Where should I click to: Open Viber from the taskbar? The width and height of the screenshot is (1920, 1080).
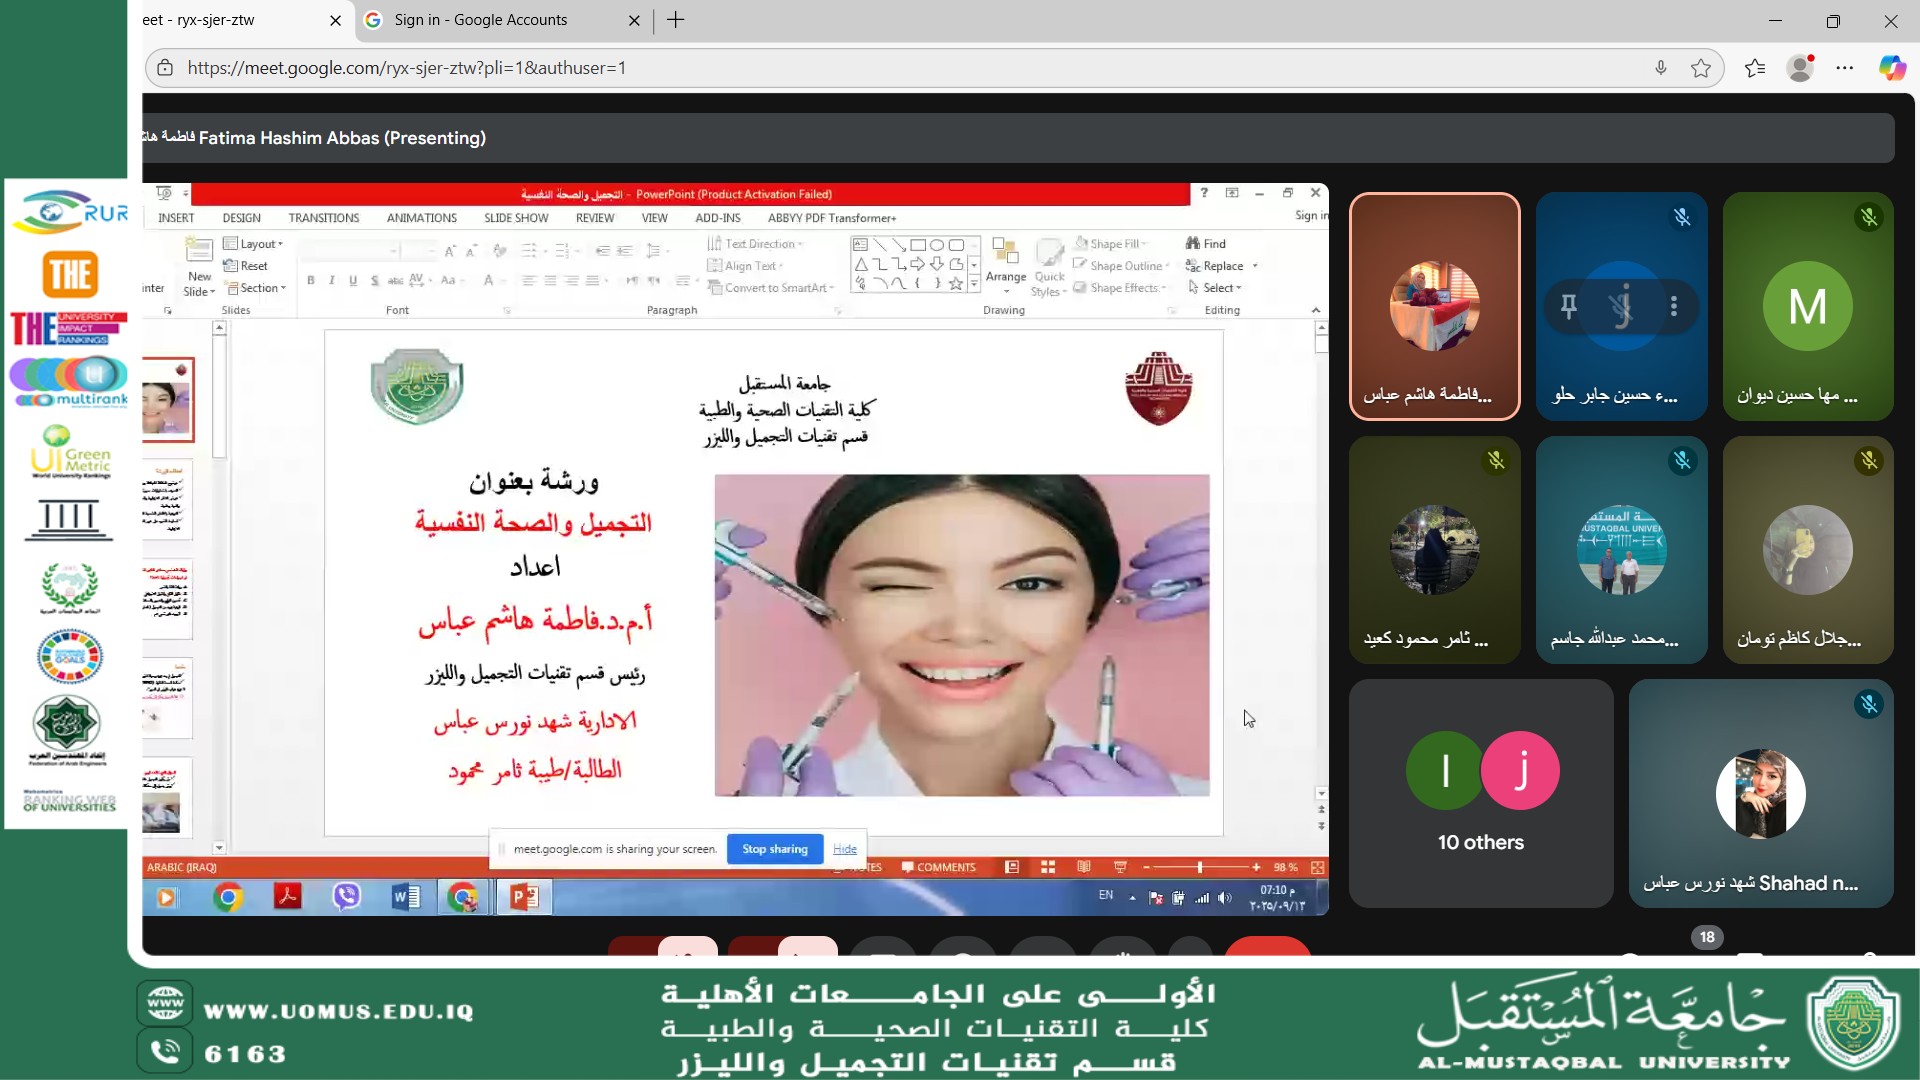pyautogui.click(x=347, y=897)
